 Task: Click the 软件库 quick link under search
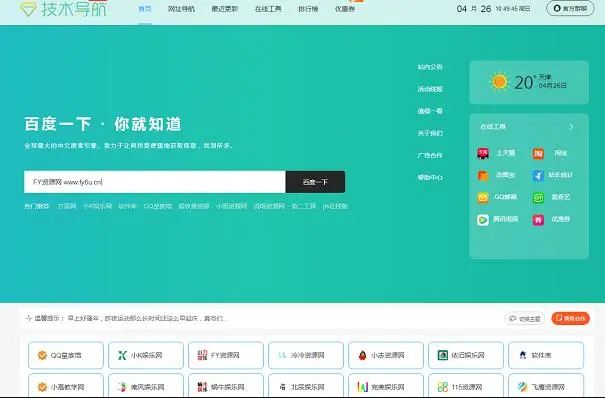pyautogui.click(x=127, y=206)
